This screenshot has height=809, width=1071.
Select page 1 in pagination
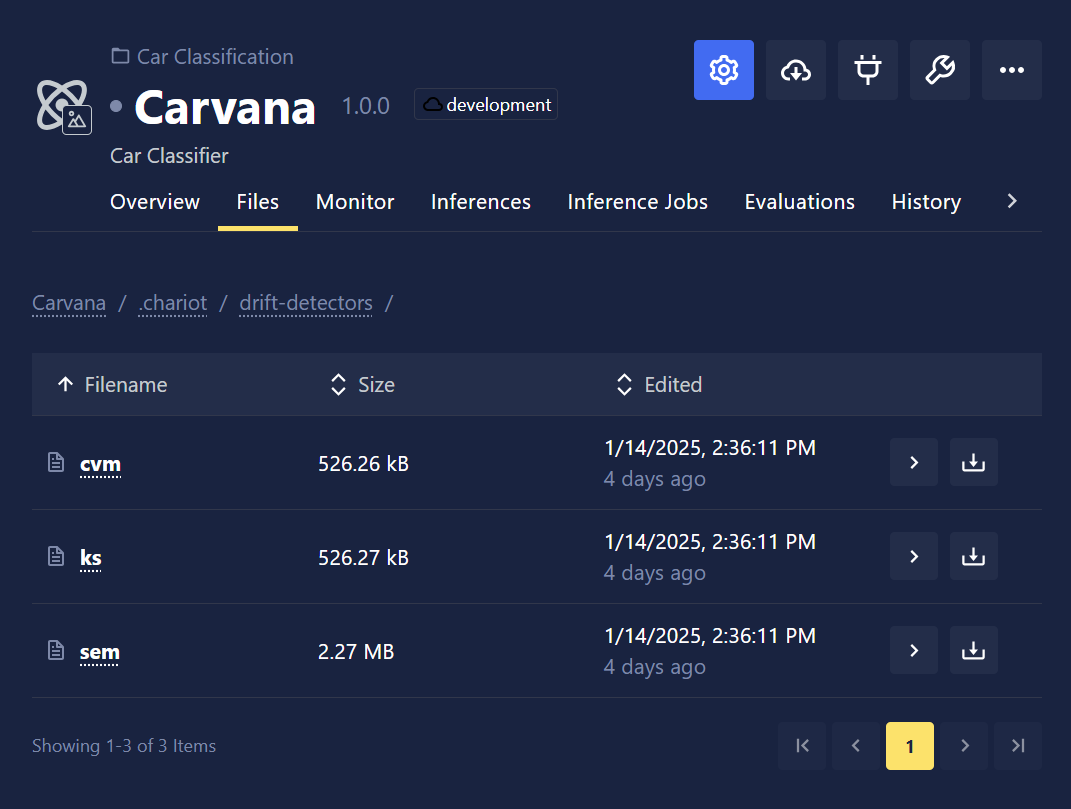point(910,746)
